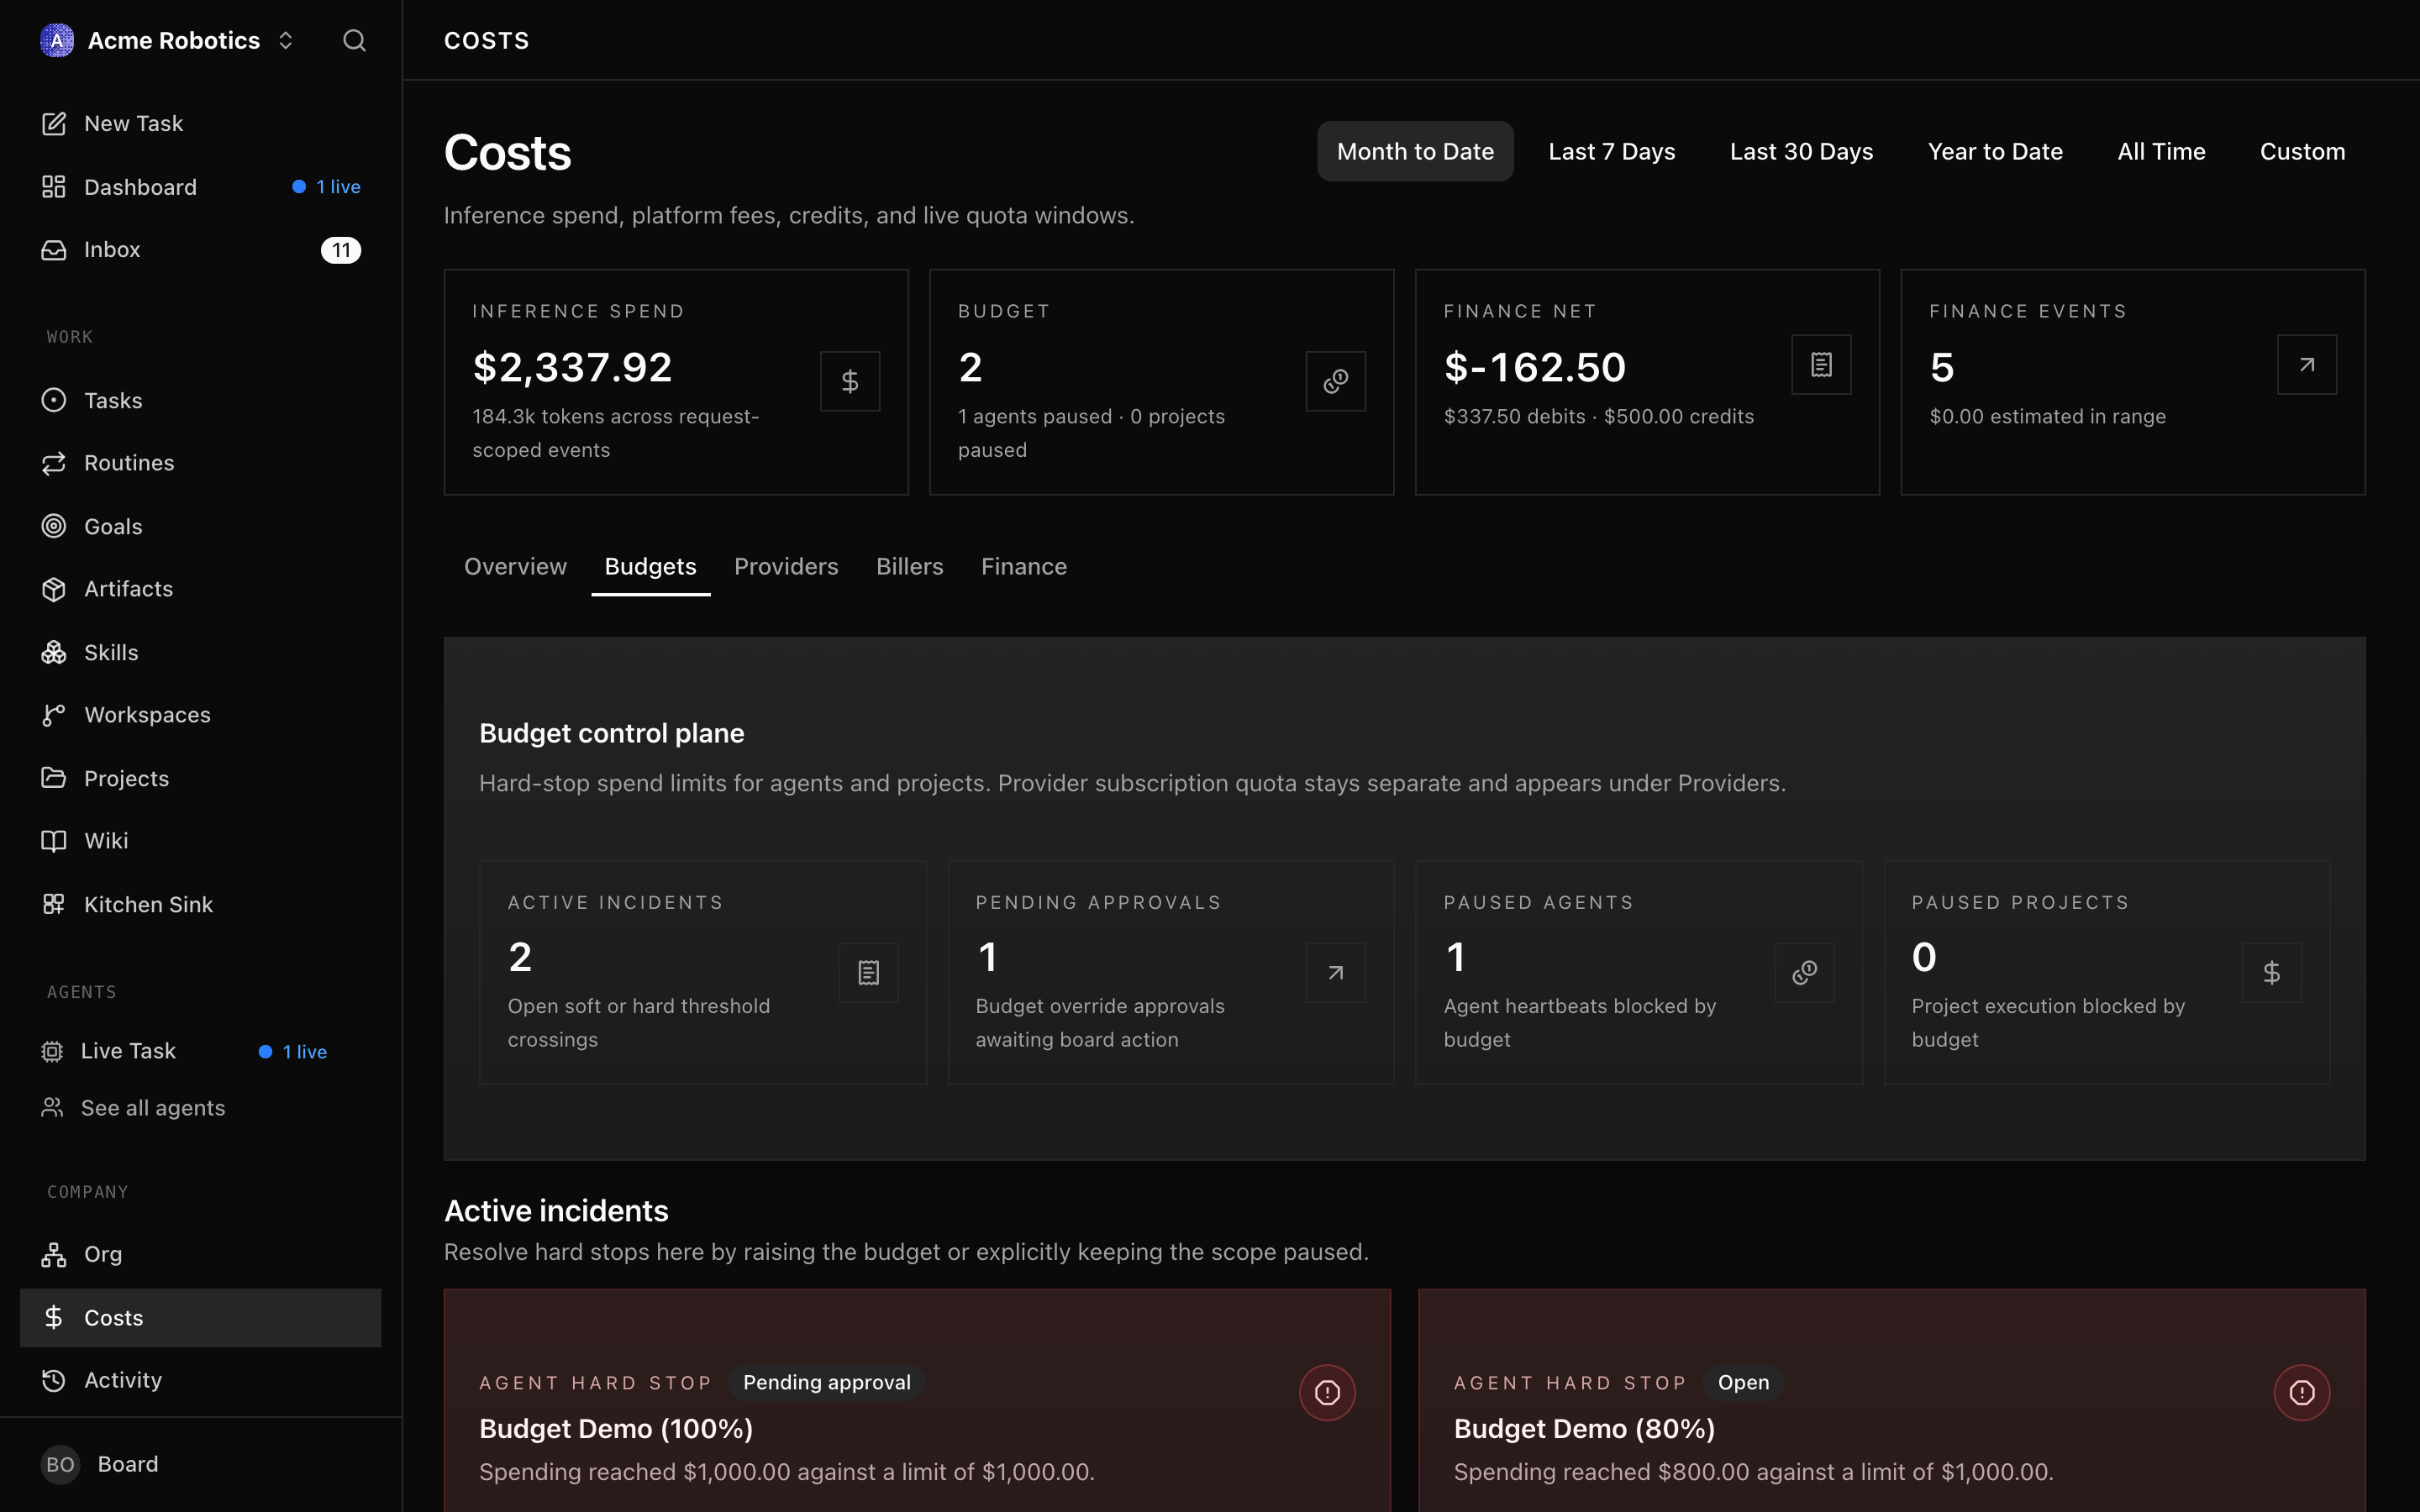Open the Inbox tray icon

point(54,250)
